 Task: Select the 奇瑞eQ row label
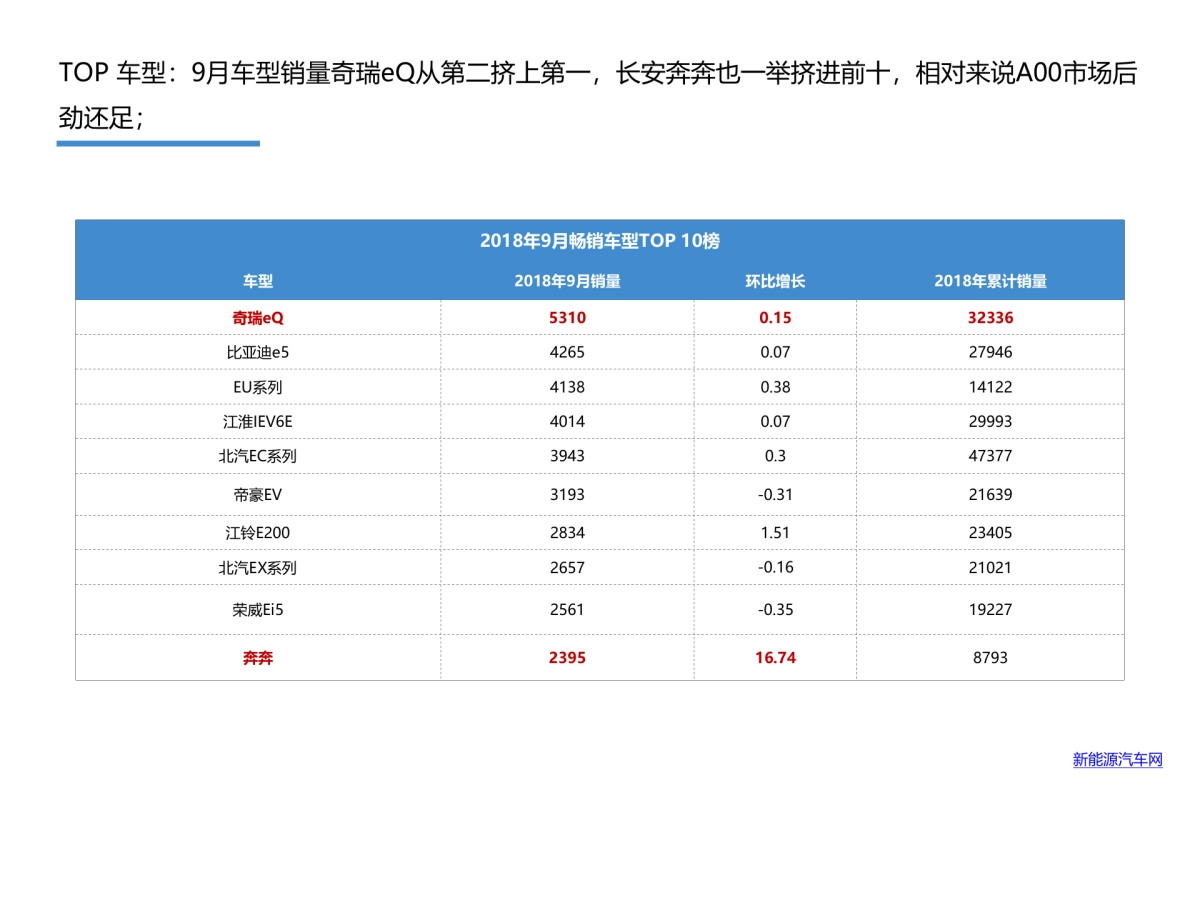(x=256, y=316)
